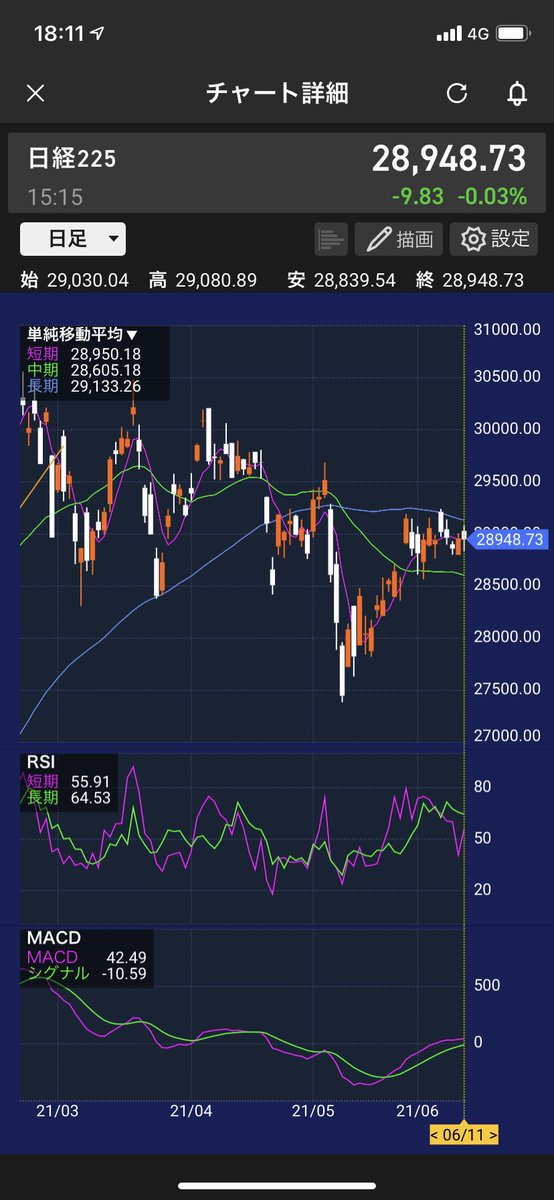The height and width of the screenshot is (1200, 554).
Task: Tap the cellular signal bars icon
Action: (449, 34)
